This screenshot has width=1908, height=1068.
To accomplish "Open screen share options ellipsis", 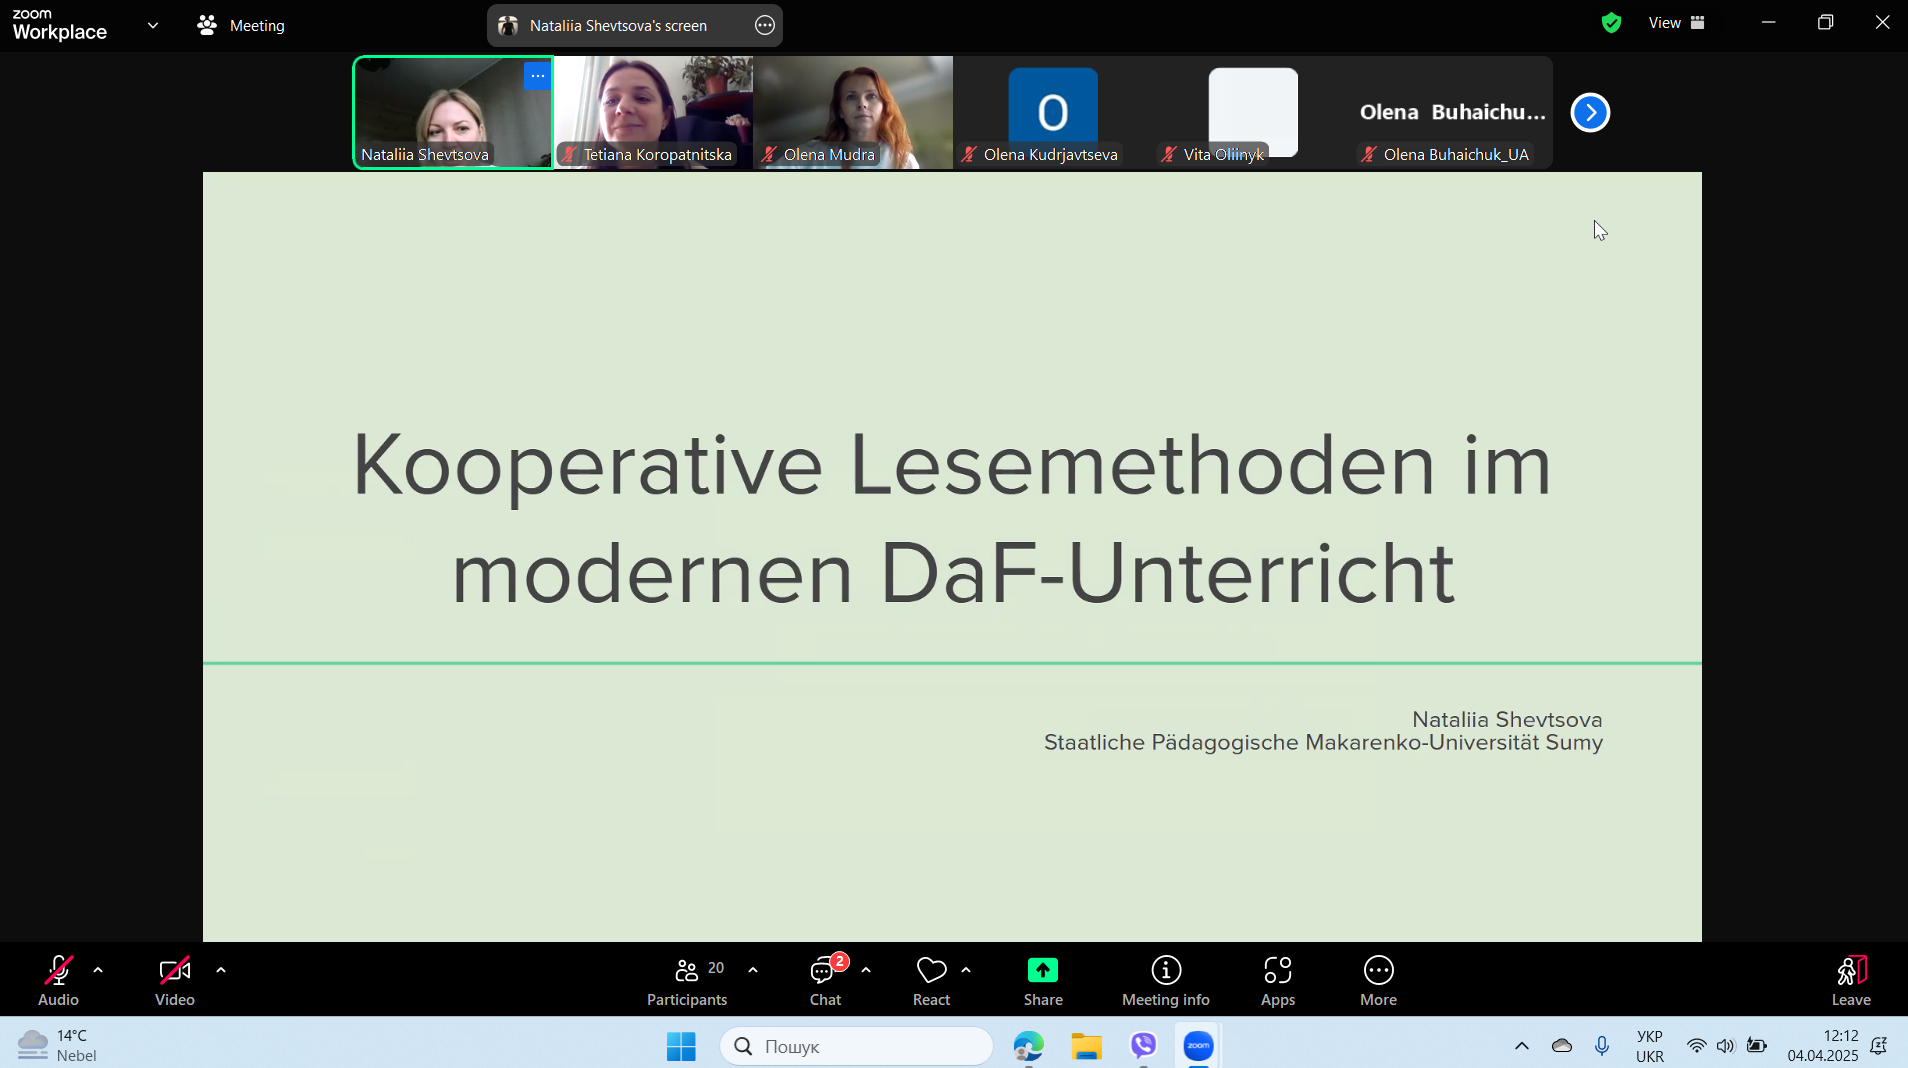I will tap(765, 26).
